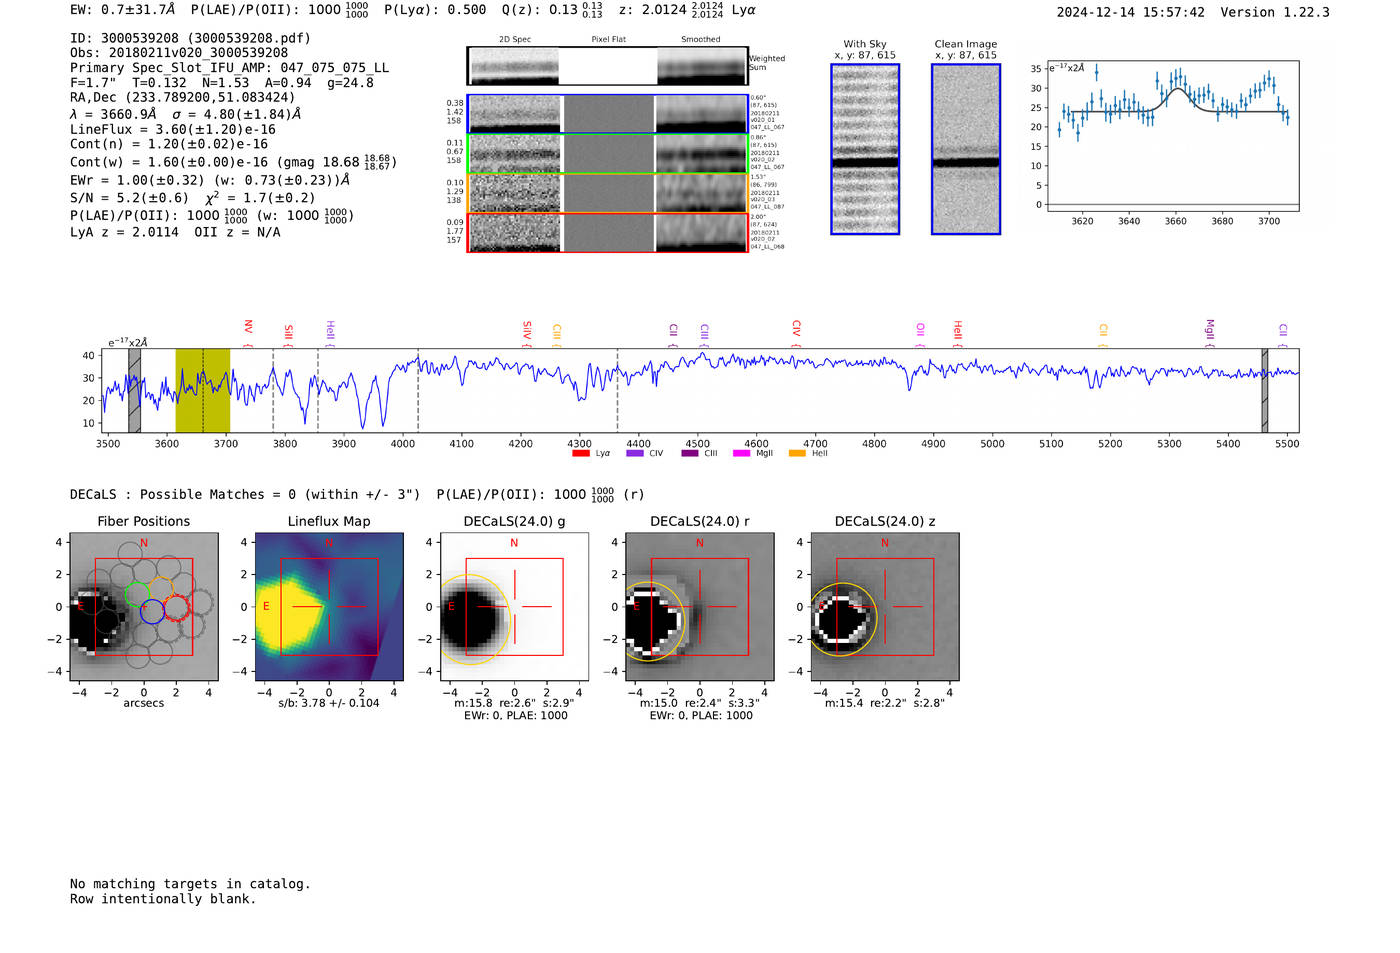Screen dimensions: 1400x953
Task: Select the green-bordered 2D spectrum row
Action: click(608, 154)
